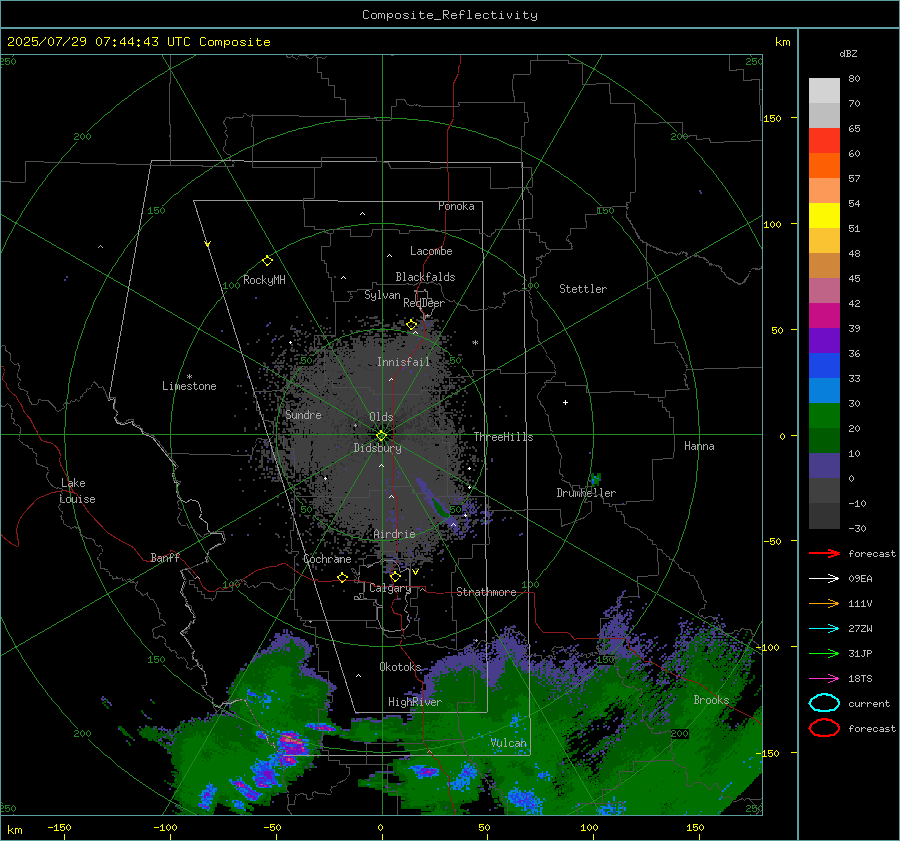Click the RedDeer city label
The image size is (900, 841).
click(424, 303)
